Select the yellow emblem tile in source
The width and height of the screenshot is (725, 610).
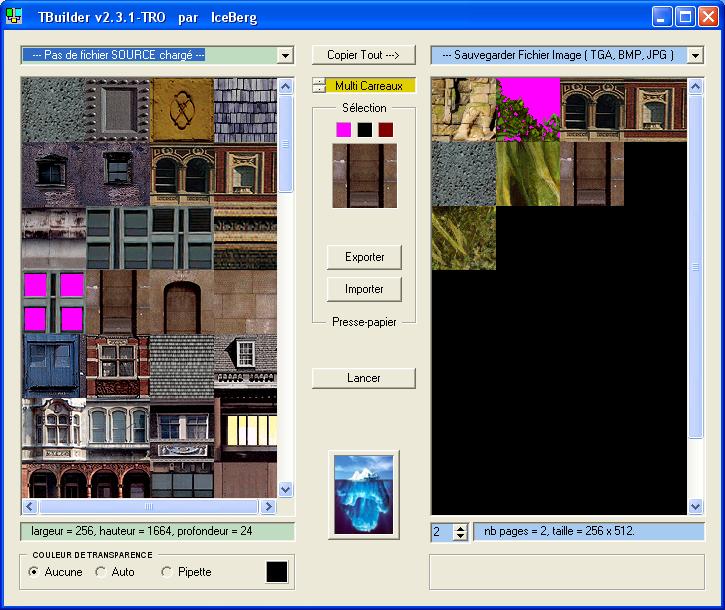click(182, 110)
